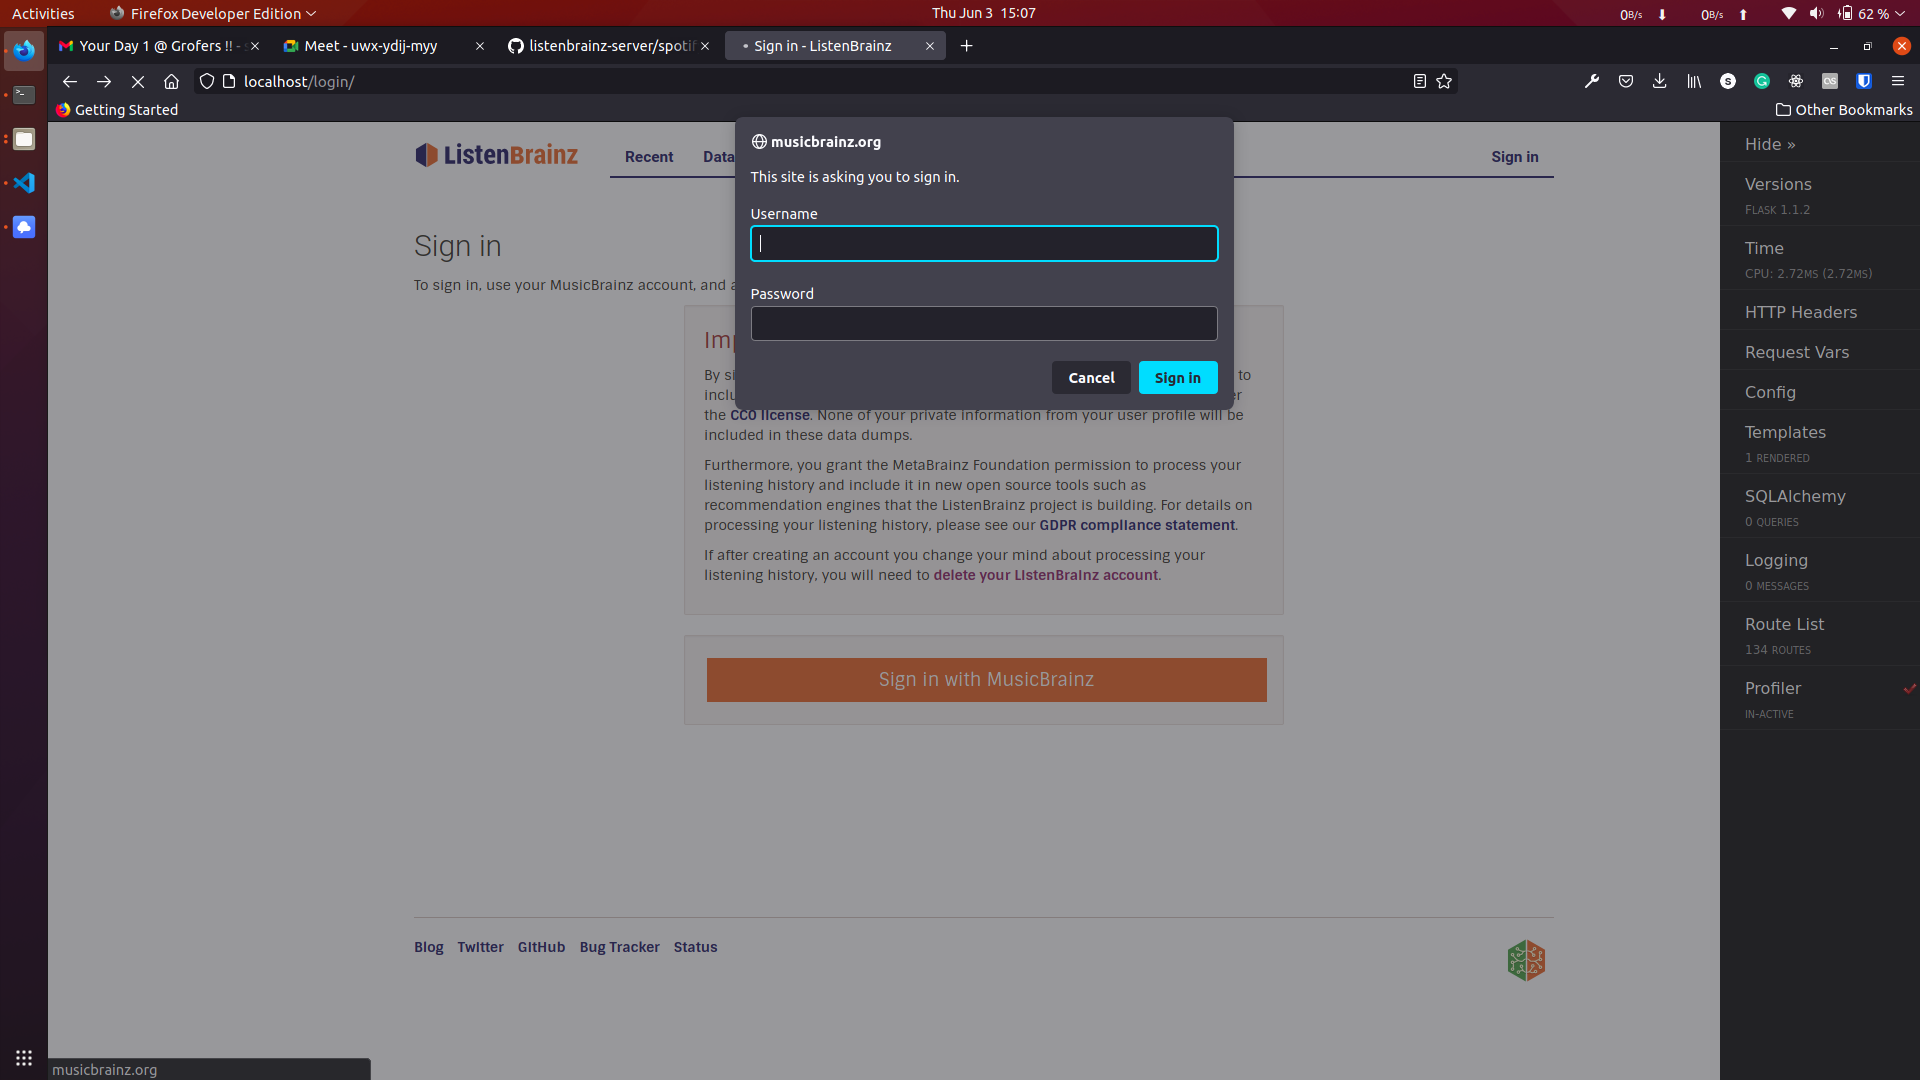Click the ListenBrainz logo
1920x1080 pixels.
click(x=496, y=155)
